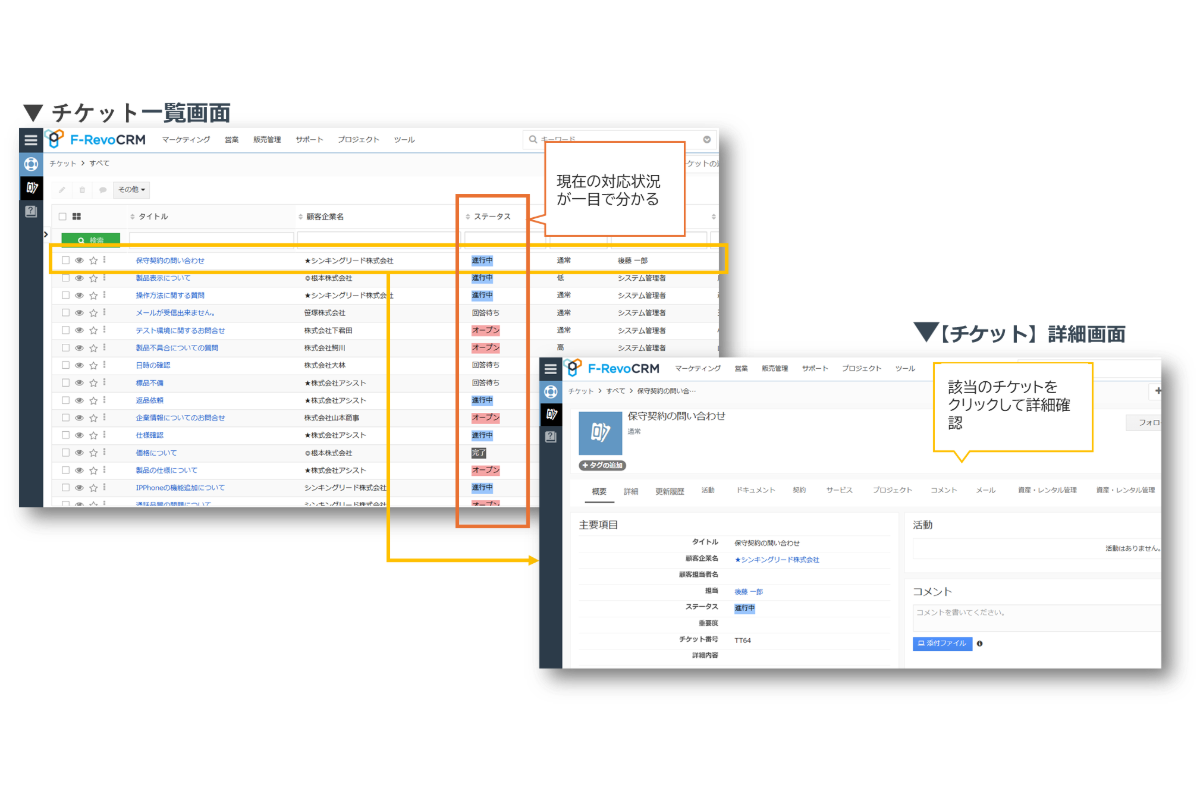This screenshot has width=1200, height=800.
Task: Open the メールが受信出来ません。 ticket link
Action: [175, 313]
